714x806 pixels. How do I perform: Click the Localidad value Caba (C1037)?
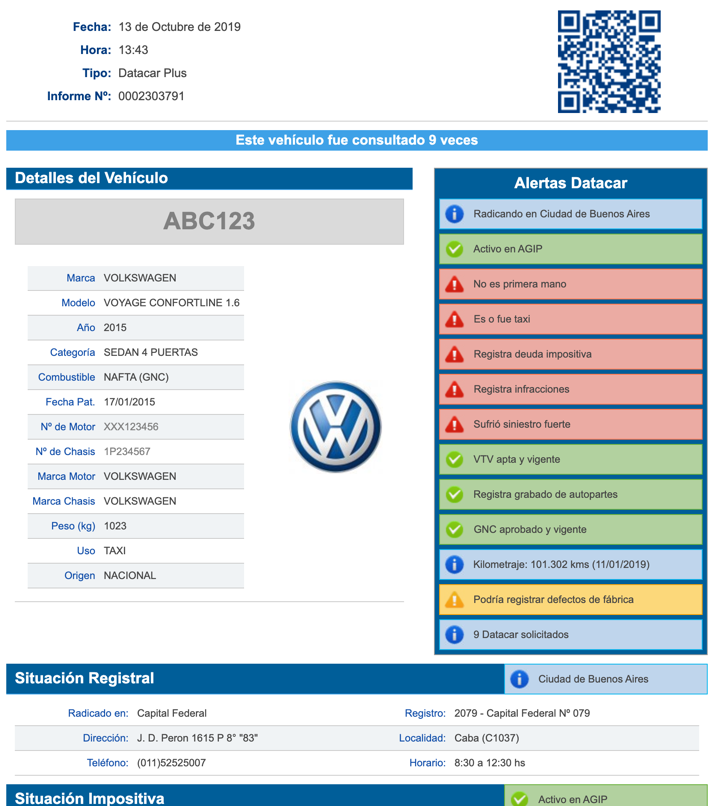pos(486,738)
